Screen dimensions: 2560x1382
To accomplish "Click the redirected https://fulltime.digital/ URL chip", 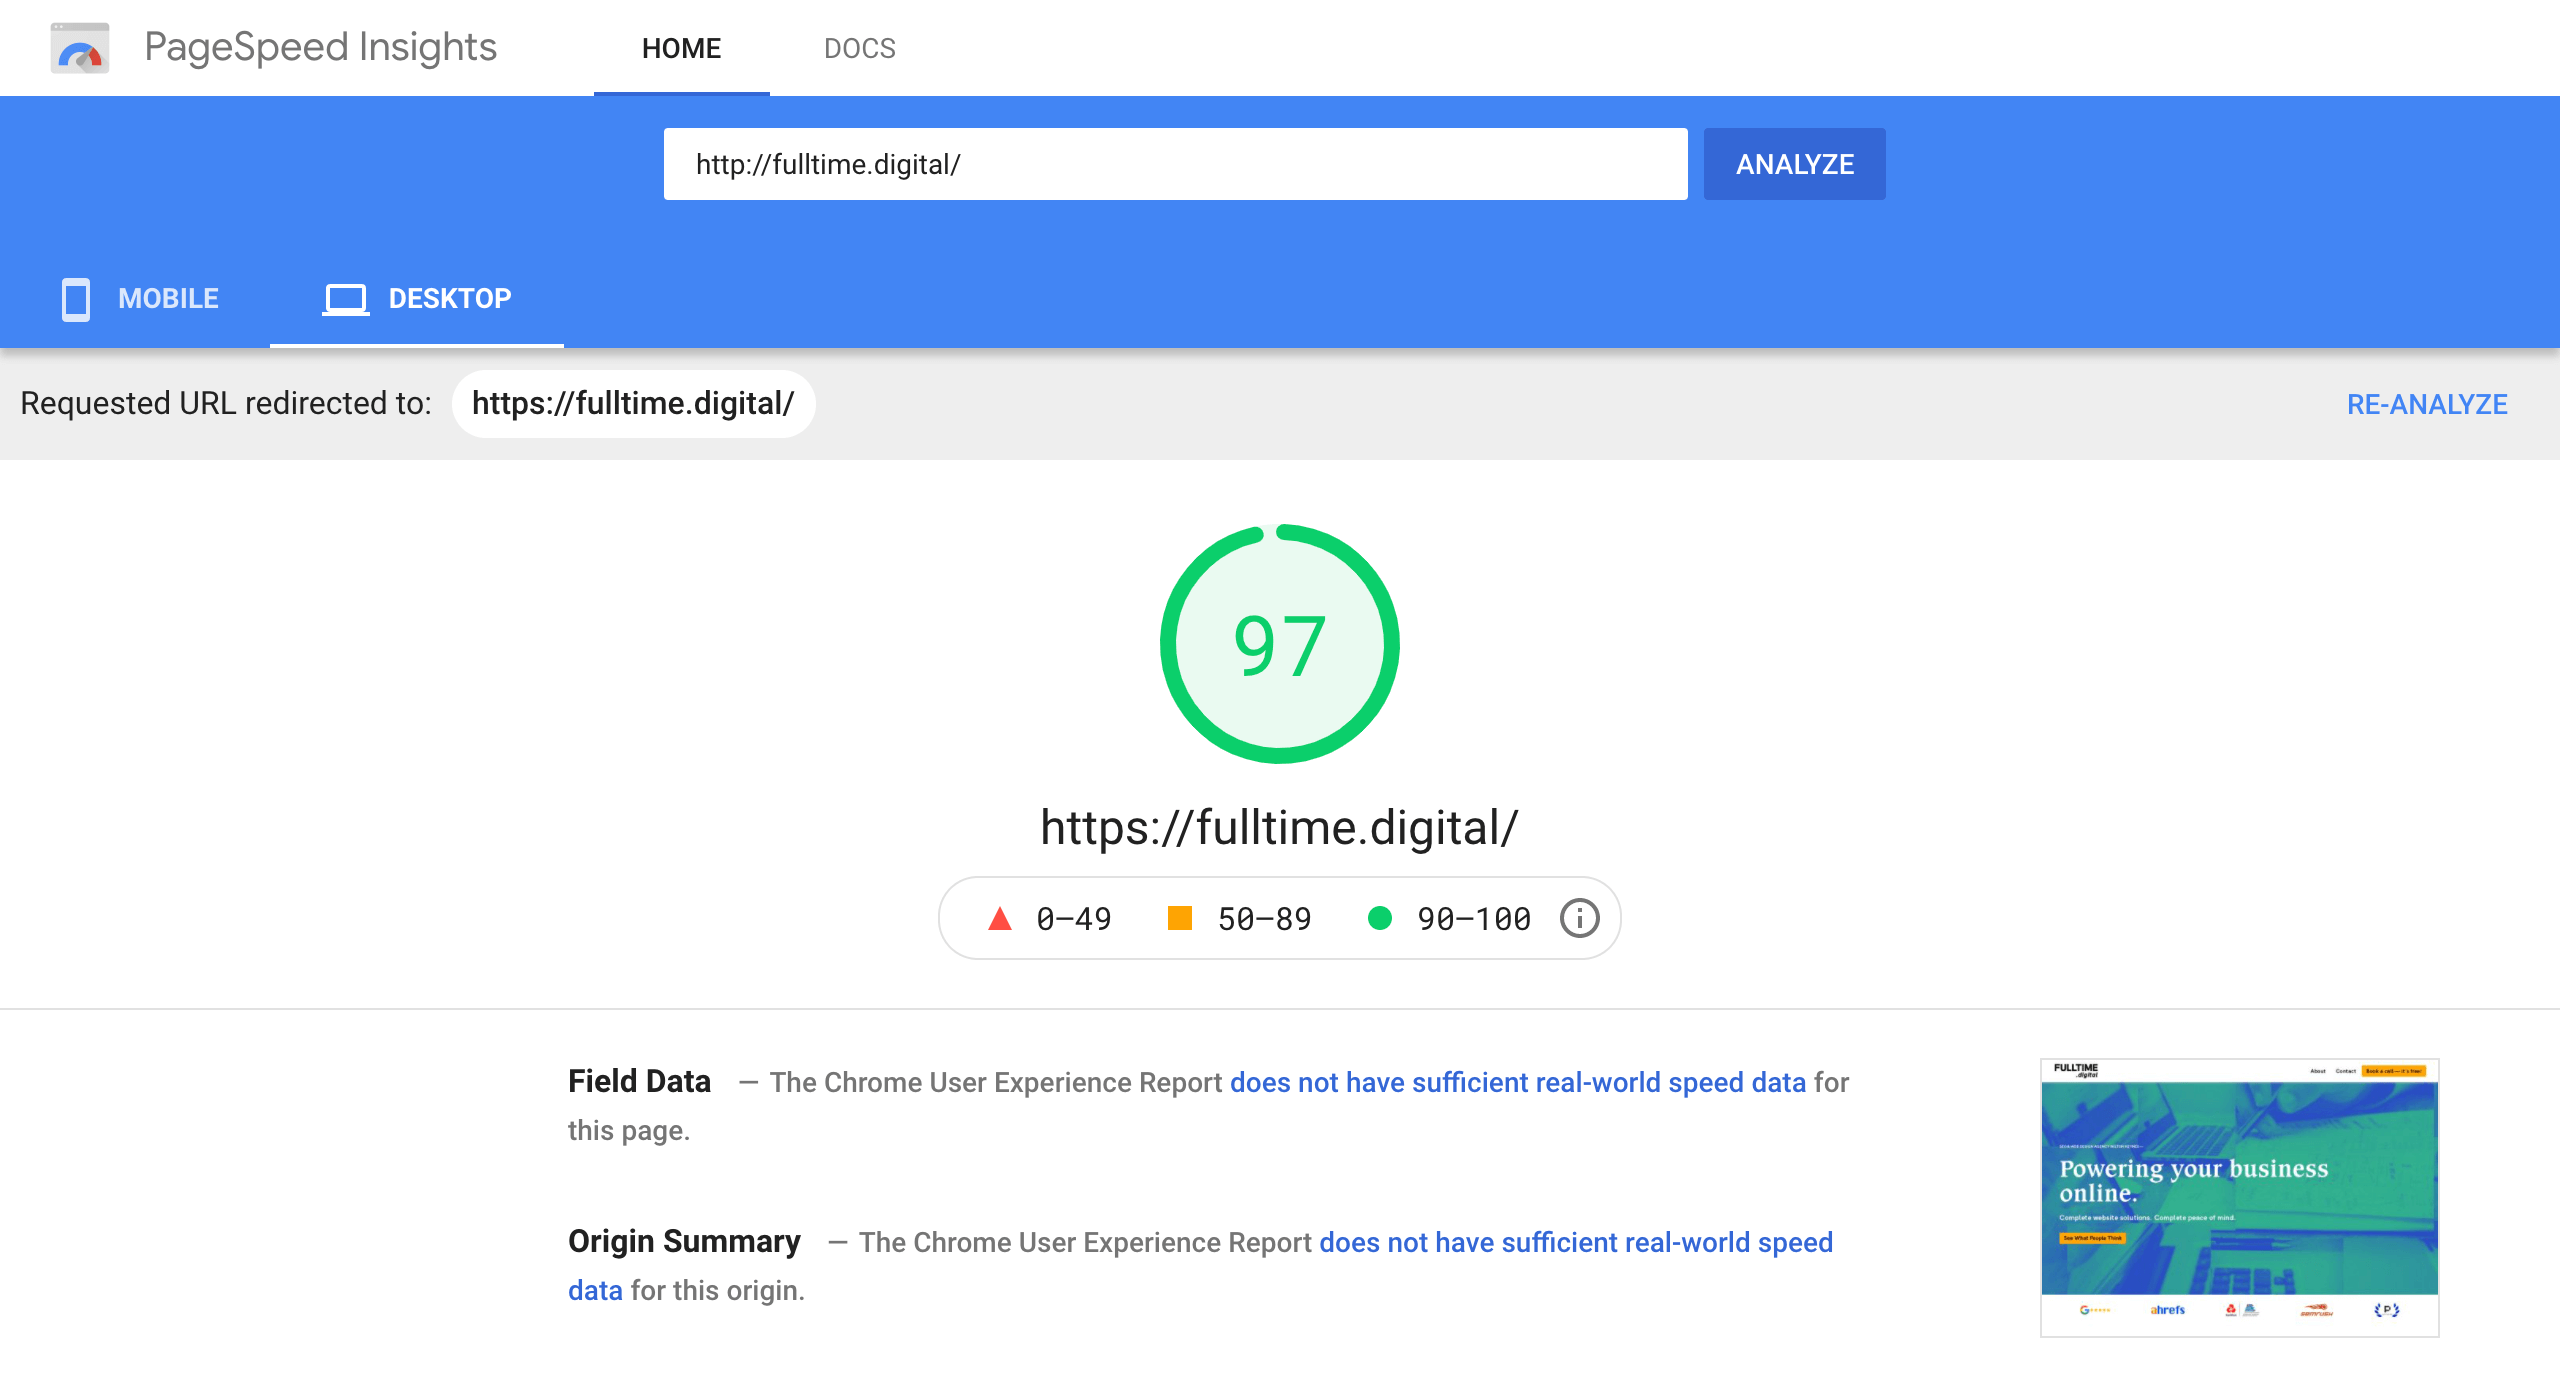I will click(x=633, y=404).
